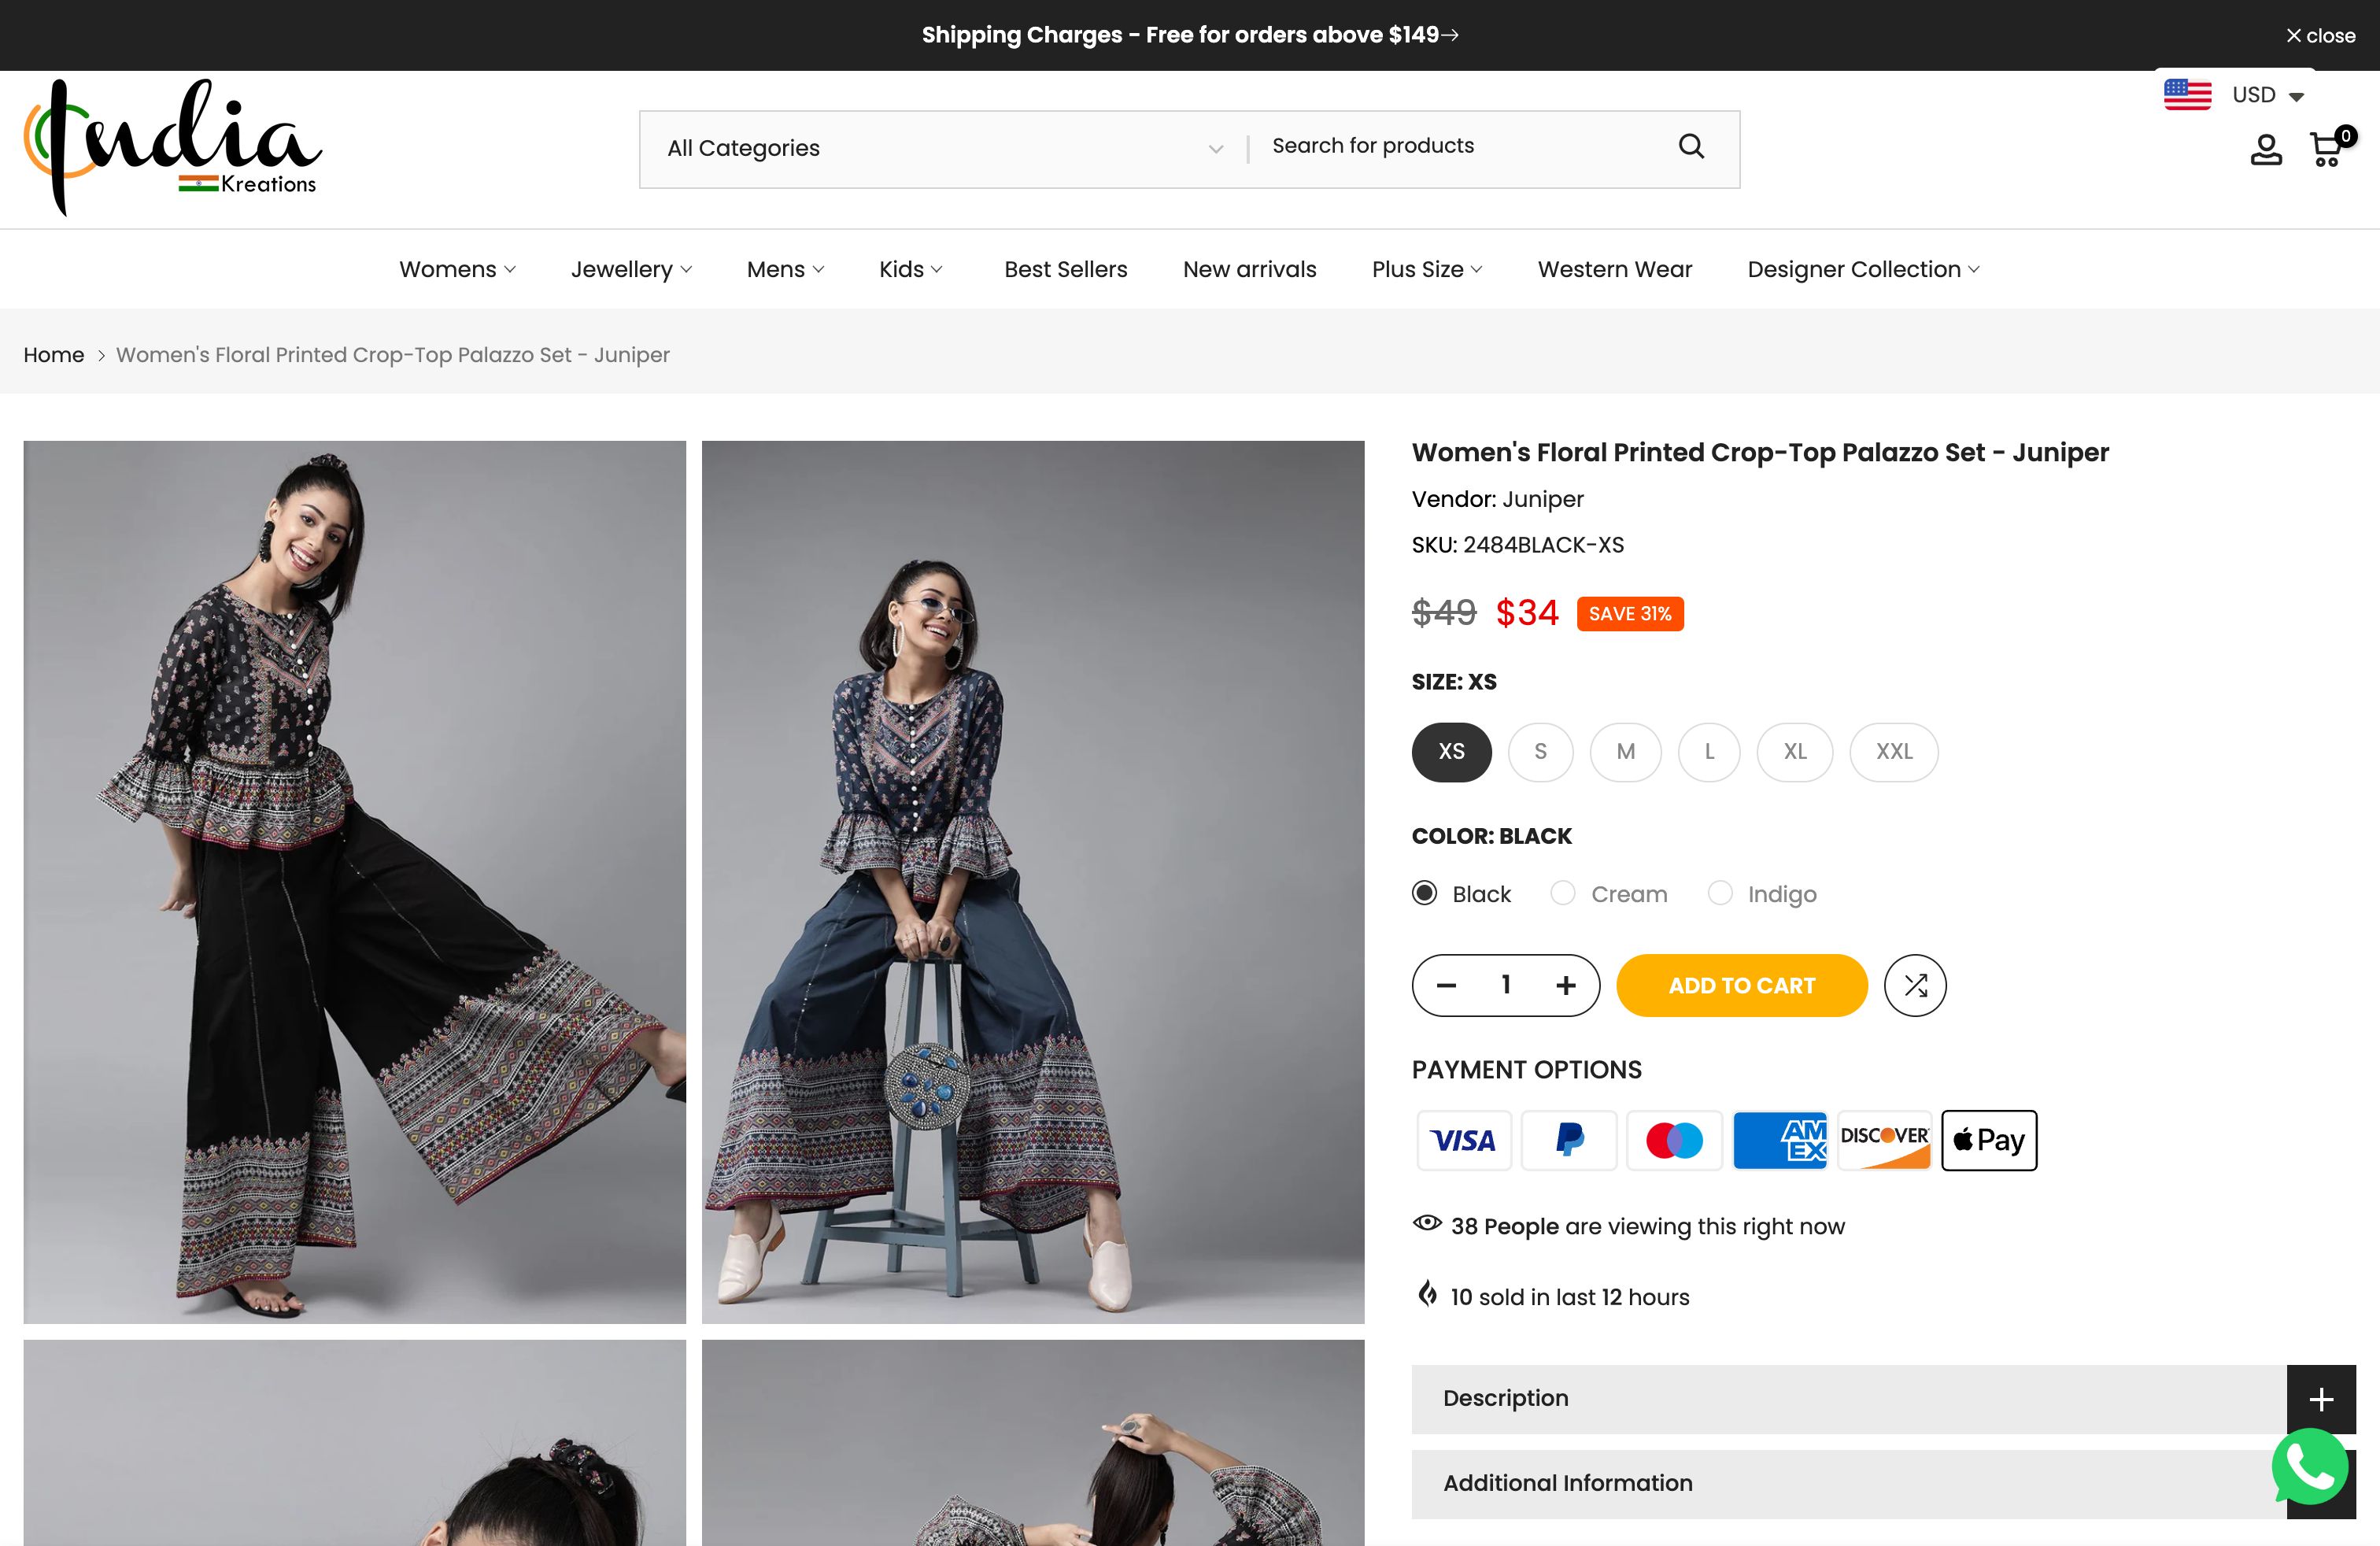This screenshot has width=2380, height=1546.
Task: Open the user account icon
Action: pos(2265,150)
